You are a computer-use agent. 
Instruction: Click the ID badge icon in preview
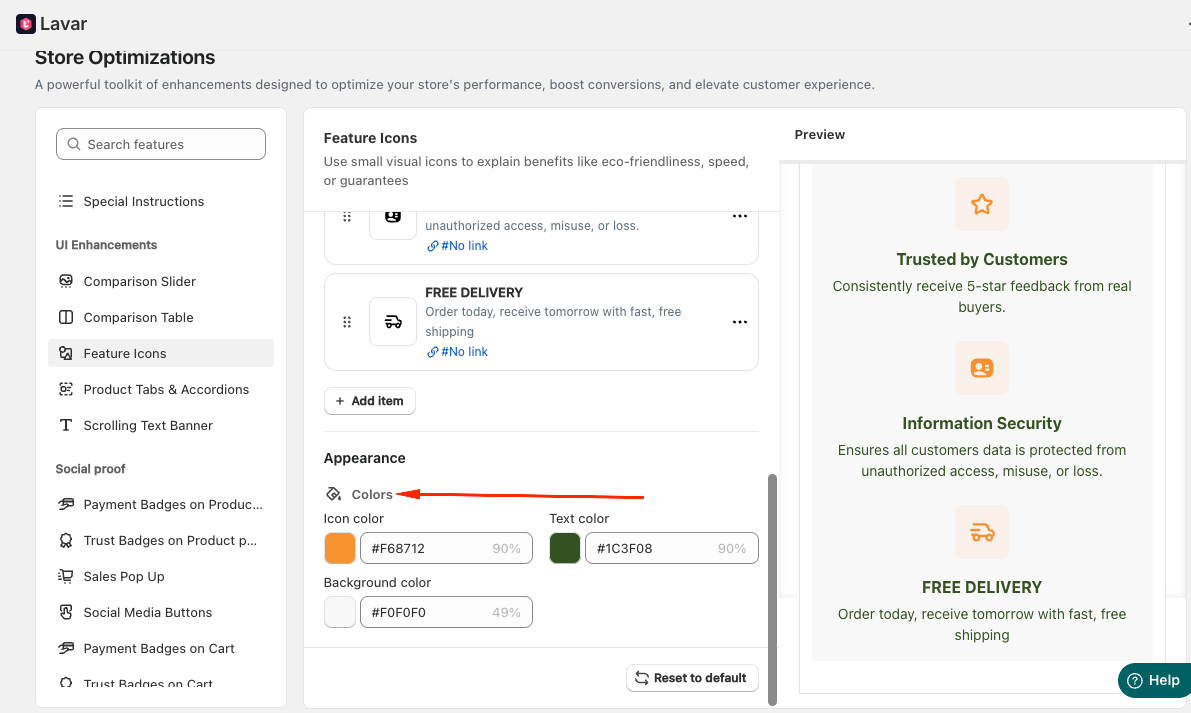981,368
